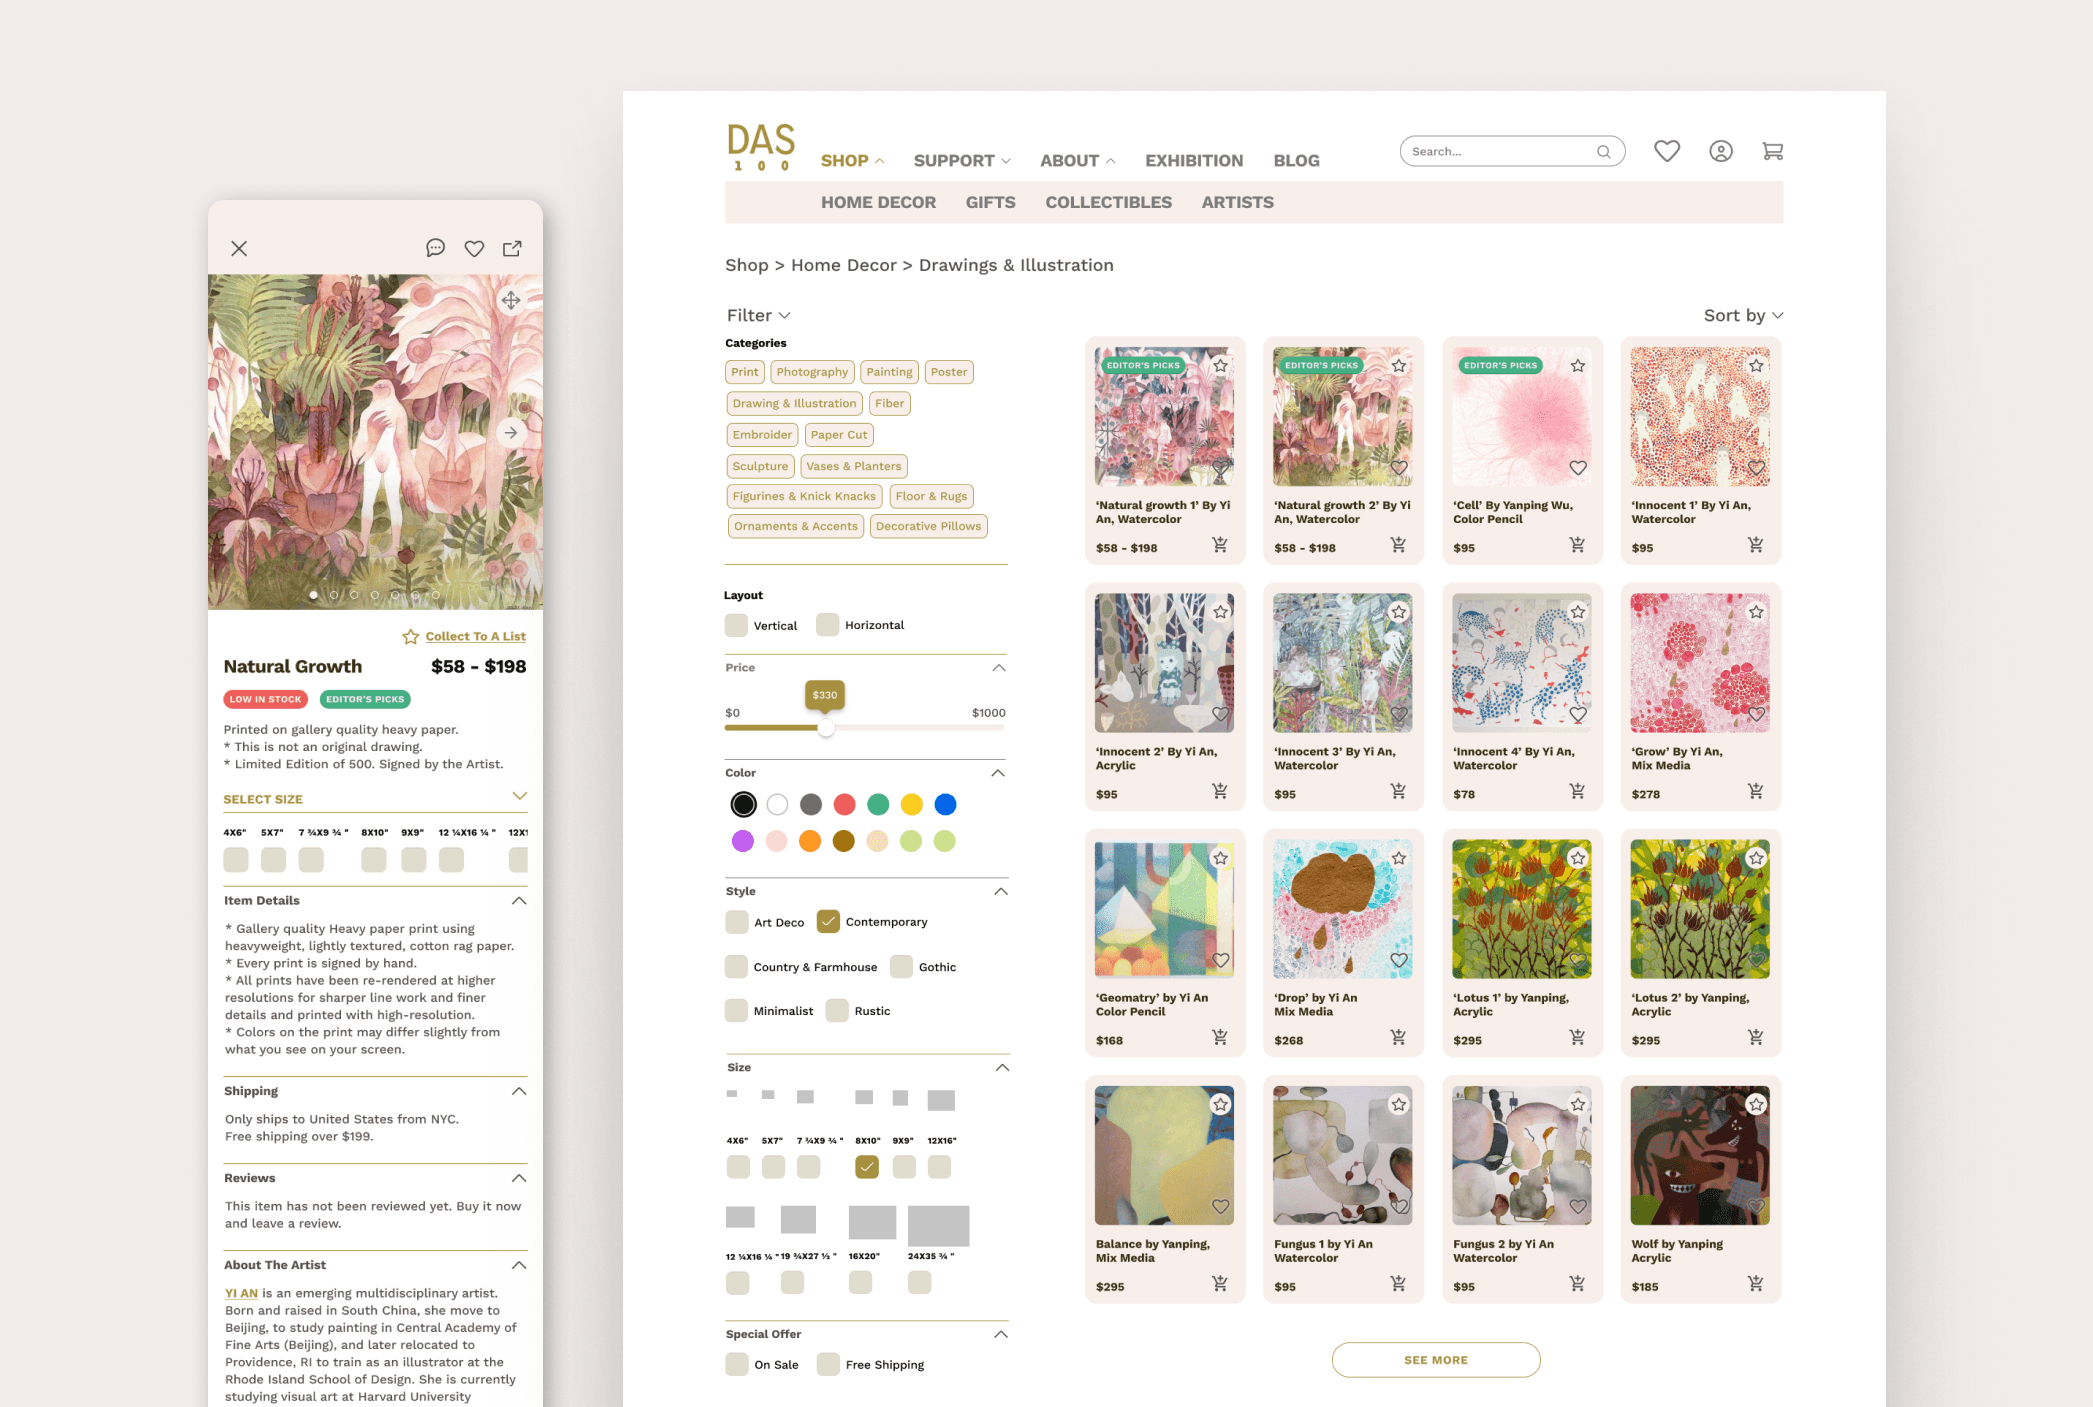Add 'Wolf by Yanping' to cart
Screen dimensions: 2093x1407
[1755, 1283]
